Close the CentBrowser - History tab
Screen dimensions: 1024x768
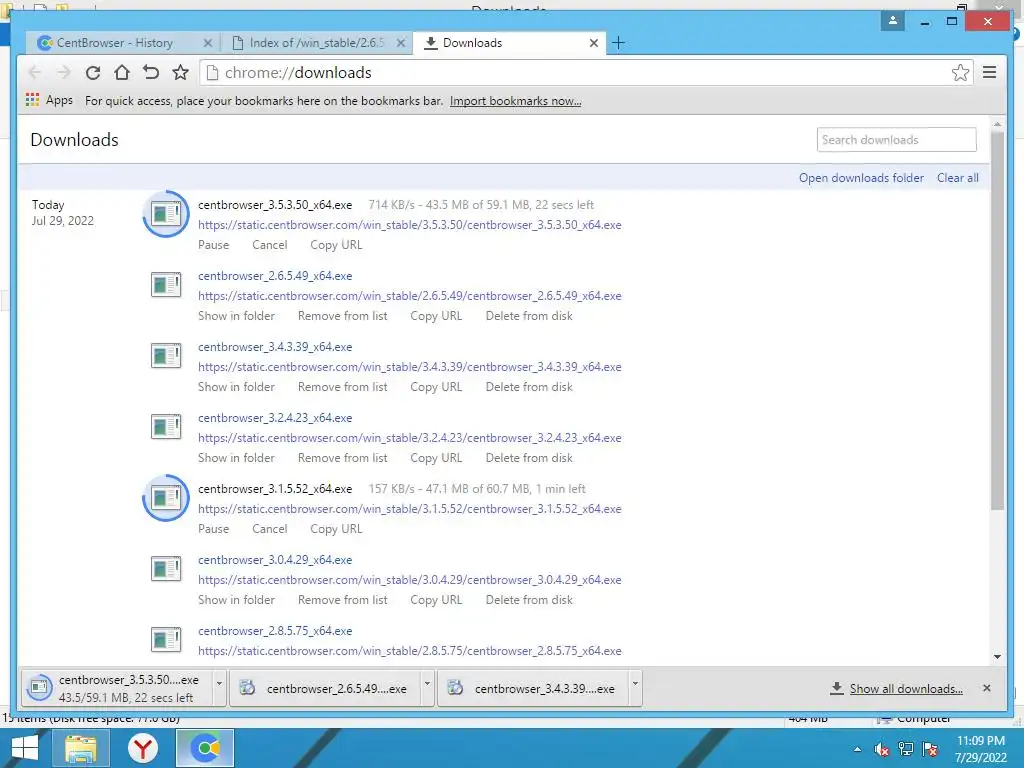click(208, 43)
